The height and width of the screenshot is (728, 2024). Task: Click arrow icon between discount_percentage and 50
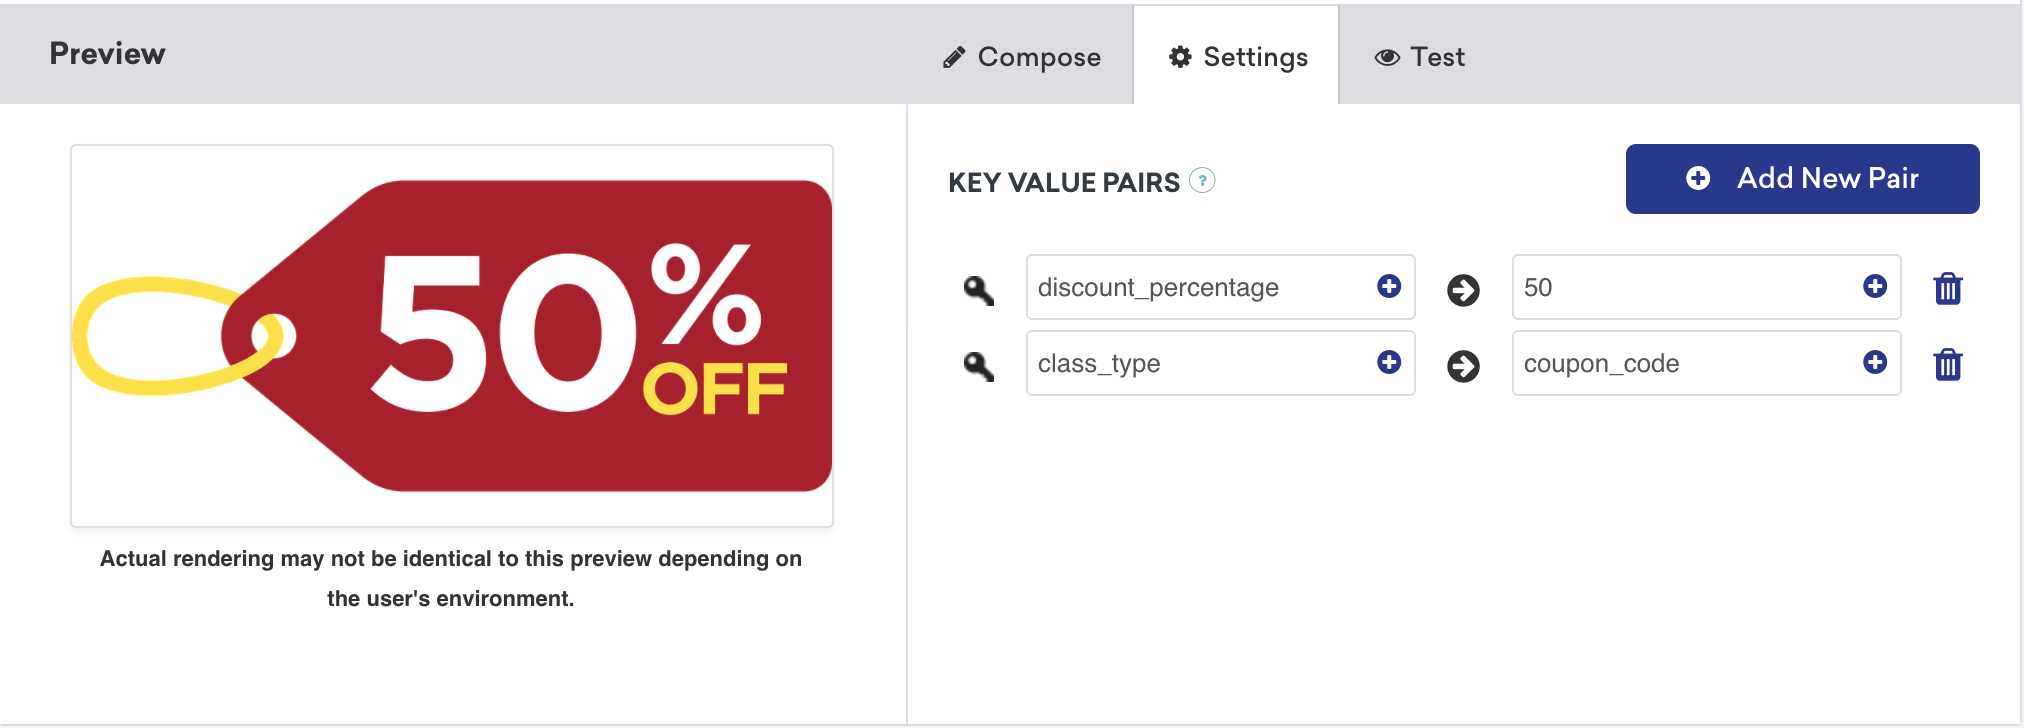tap(1463, 290)
